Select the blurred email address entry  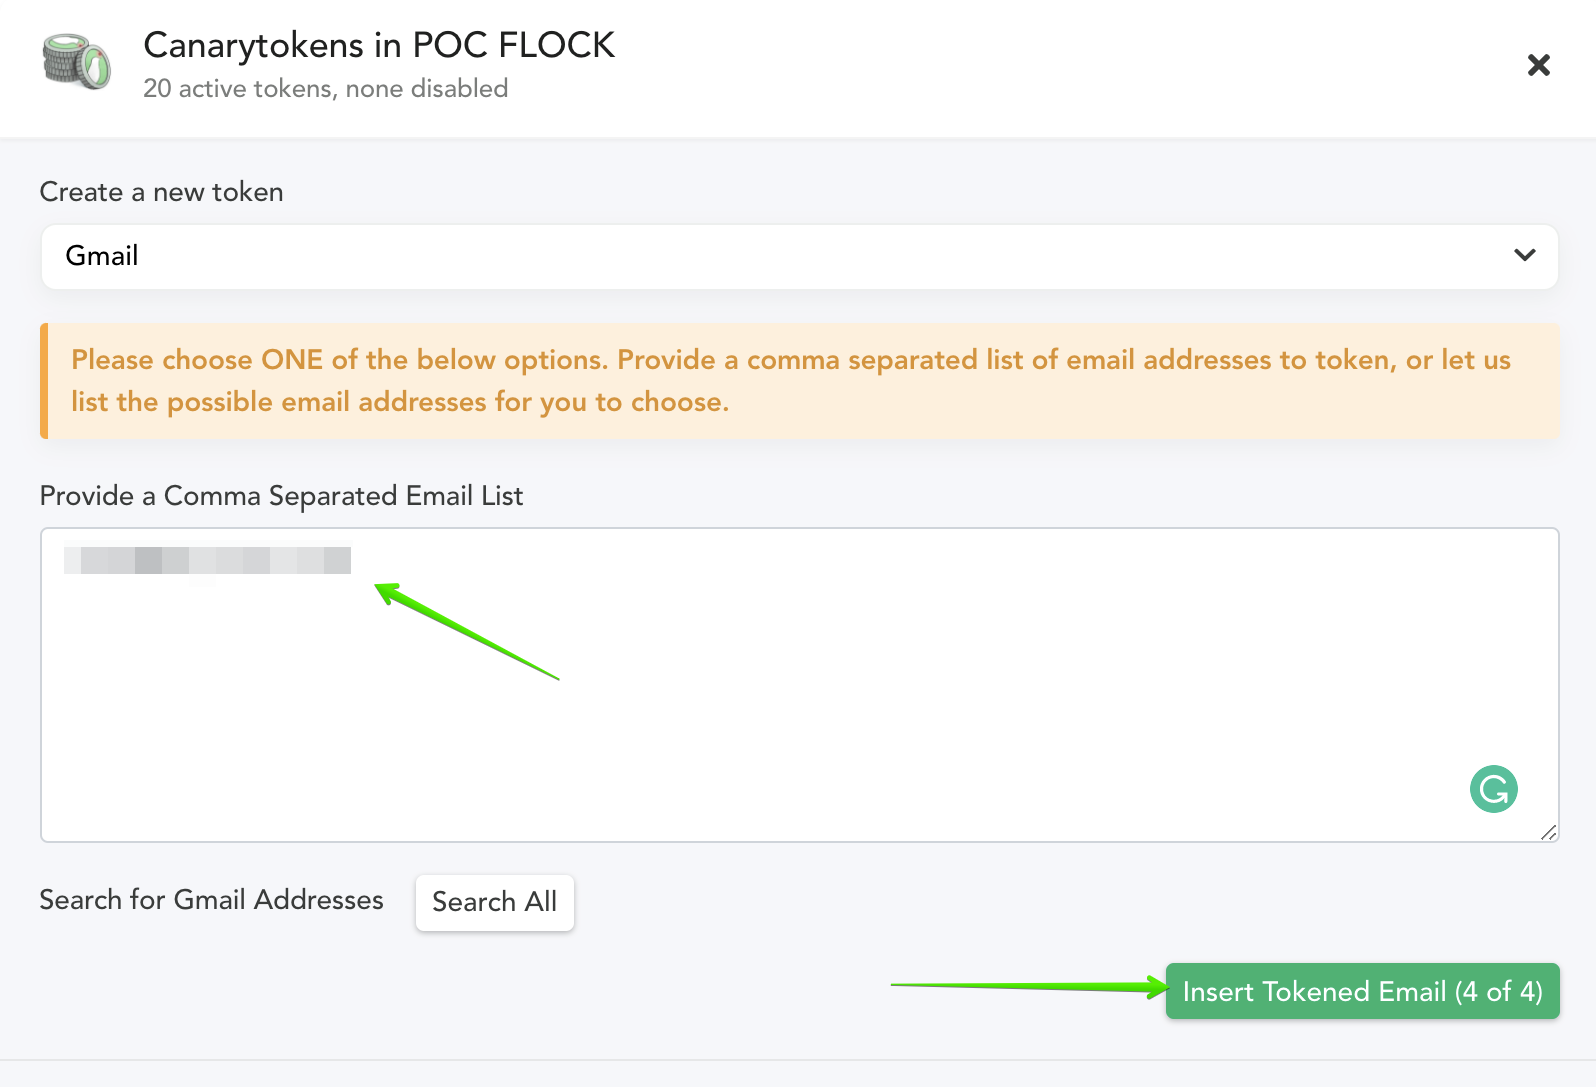(207, 560)
